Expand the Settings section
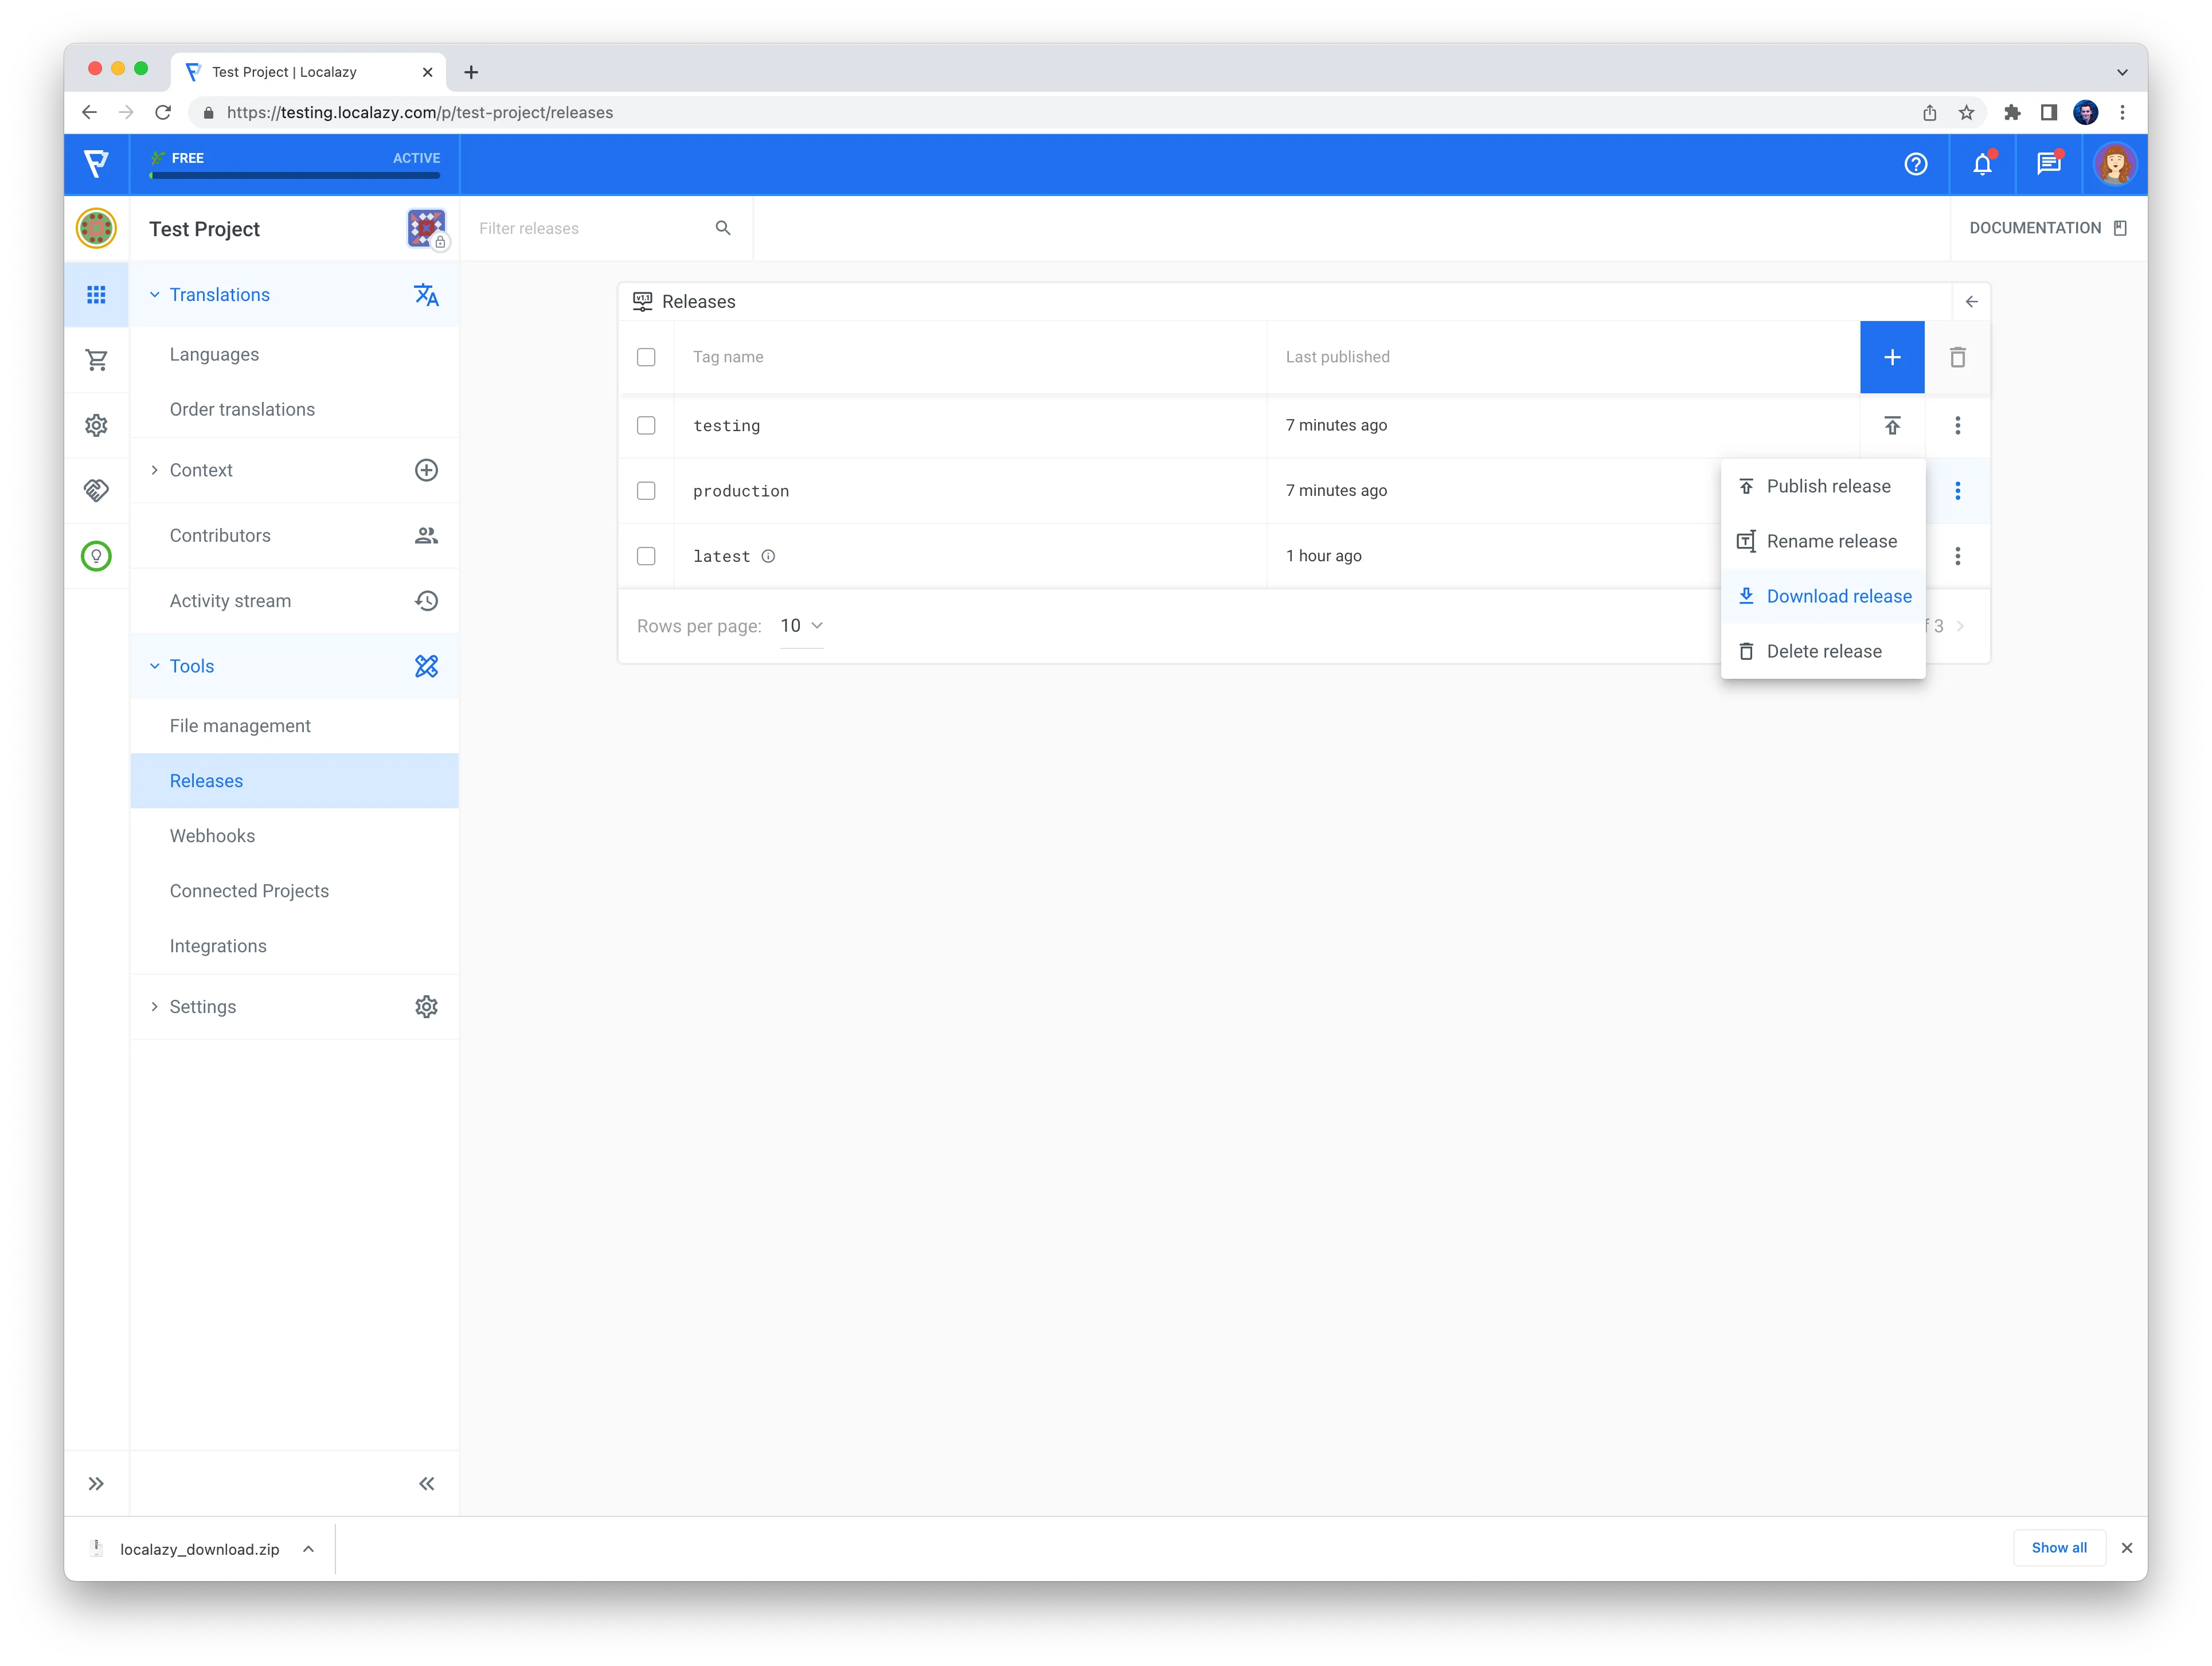Image resolution: width=2212 pixels, height=1666 pixels. point(154,1007)
